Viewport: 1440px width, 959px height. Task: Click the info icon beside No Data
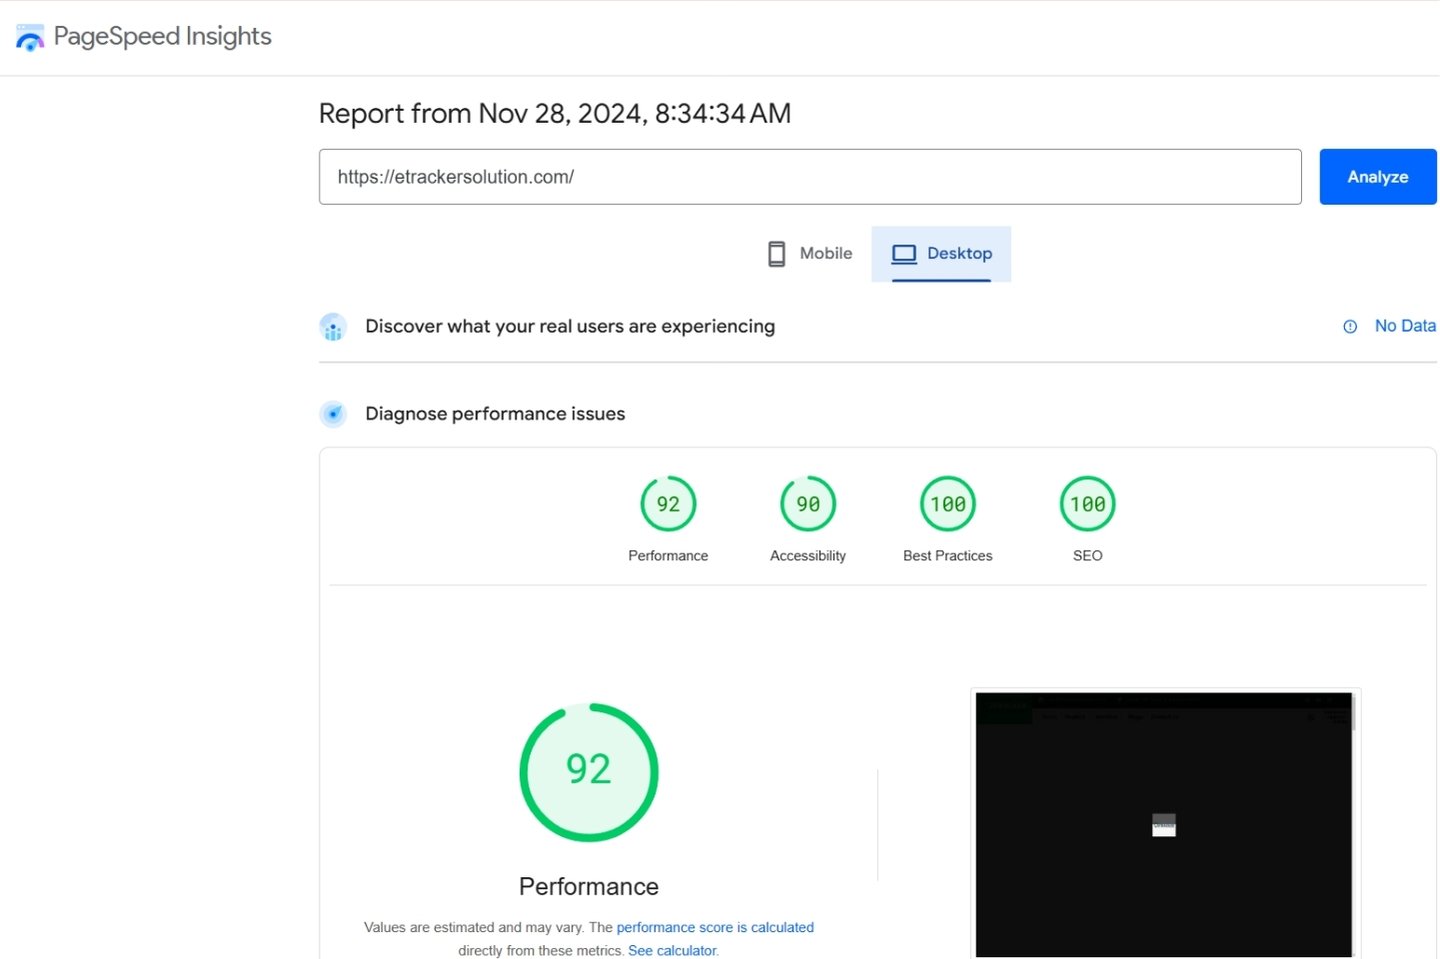pos(1350,327)
